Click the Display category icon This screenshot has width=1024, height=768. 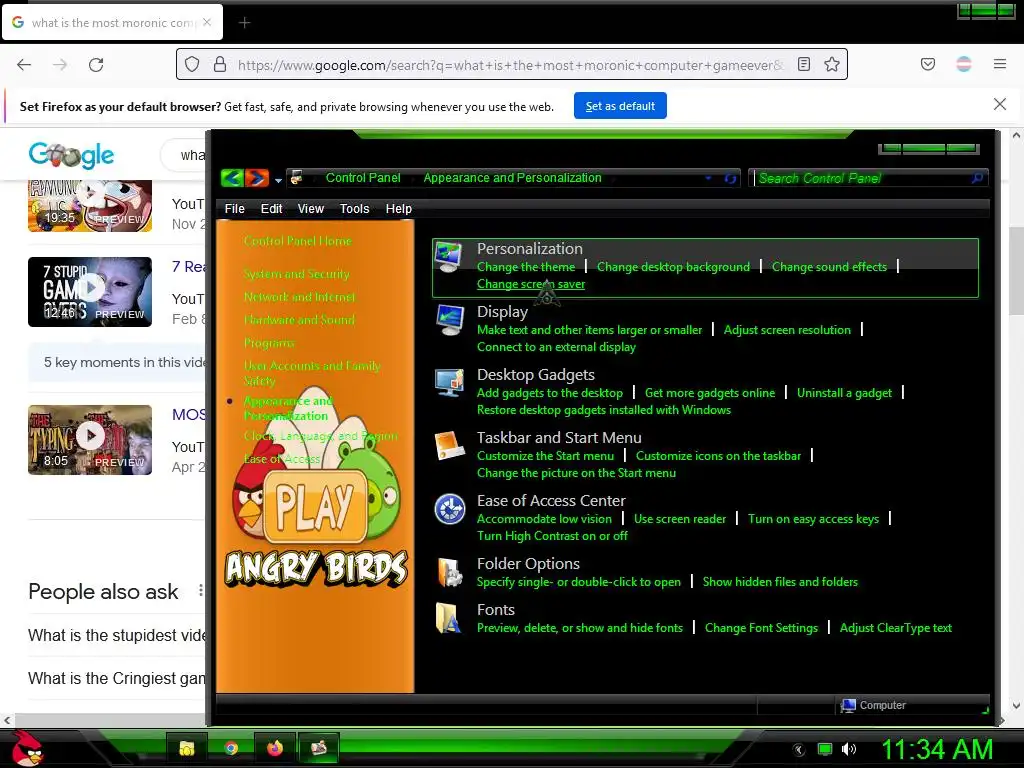click(x=449, y=320)
